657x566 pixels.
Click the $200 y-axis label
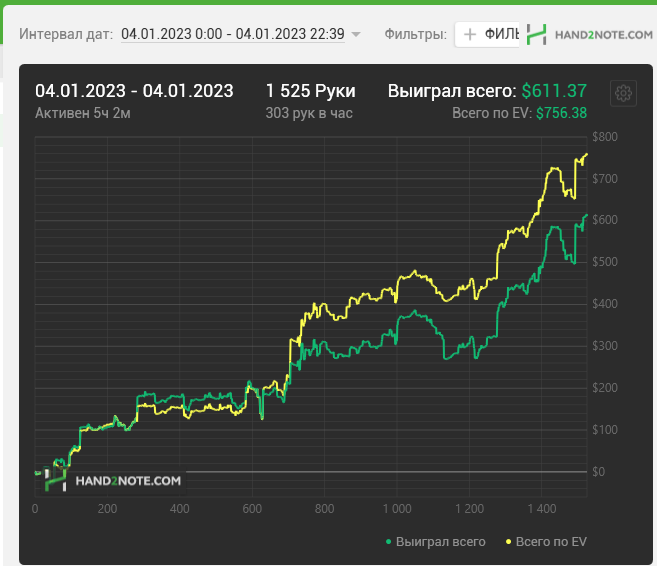point(605,388)
